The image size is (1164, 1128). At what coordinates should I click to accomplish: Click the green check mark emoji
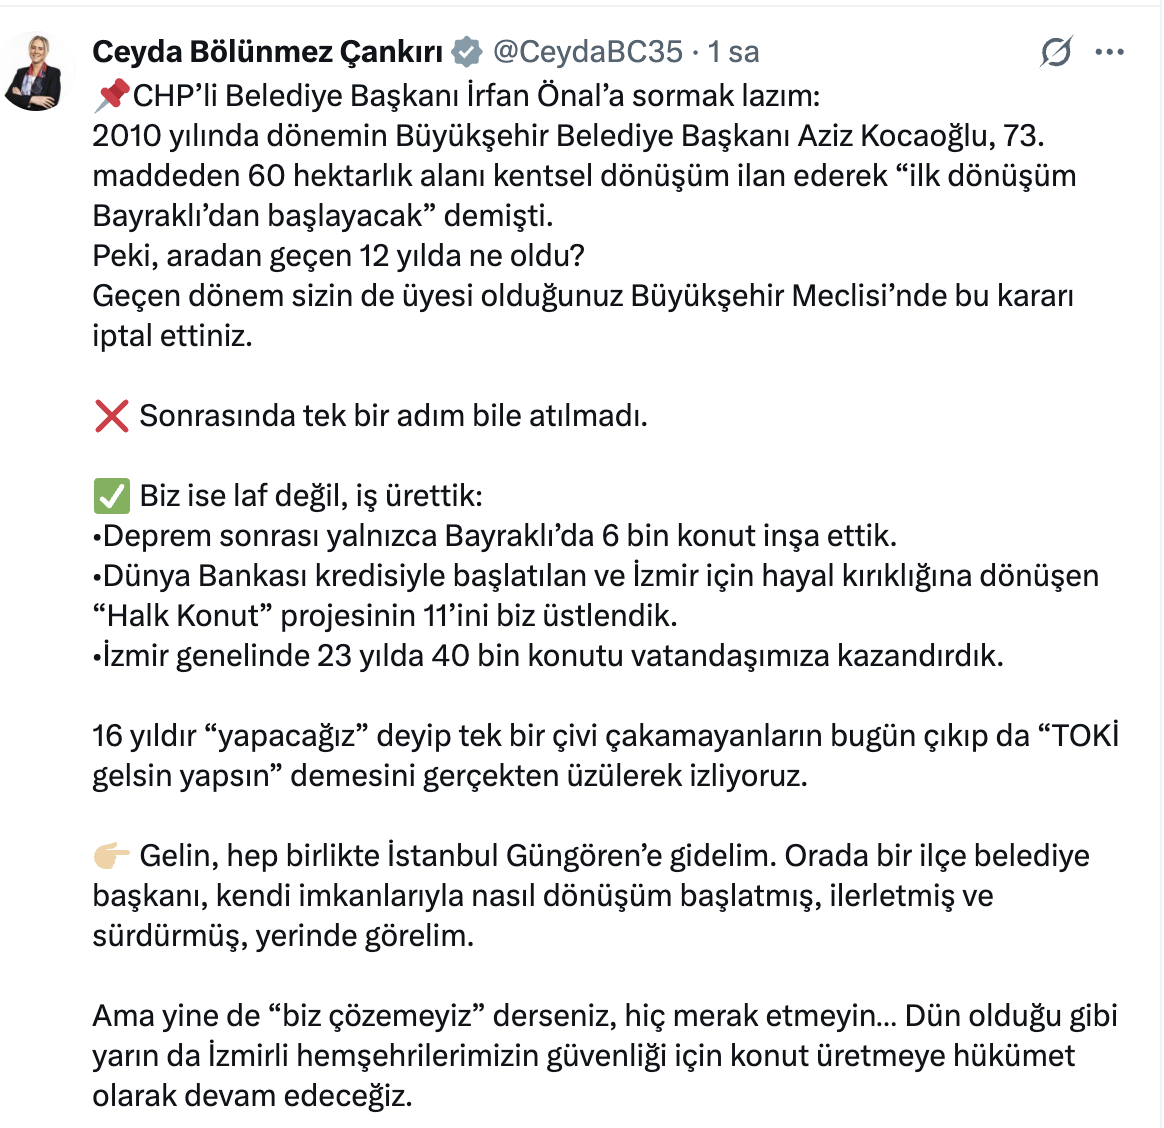click(111, 496)
